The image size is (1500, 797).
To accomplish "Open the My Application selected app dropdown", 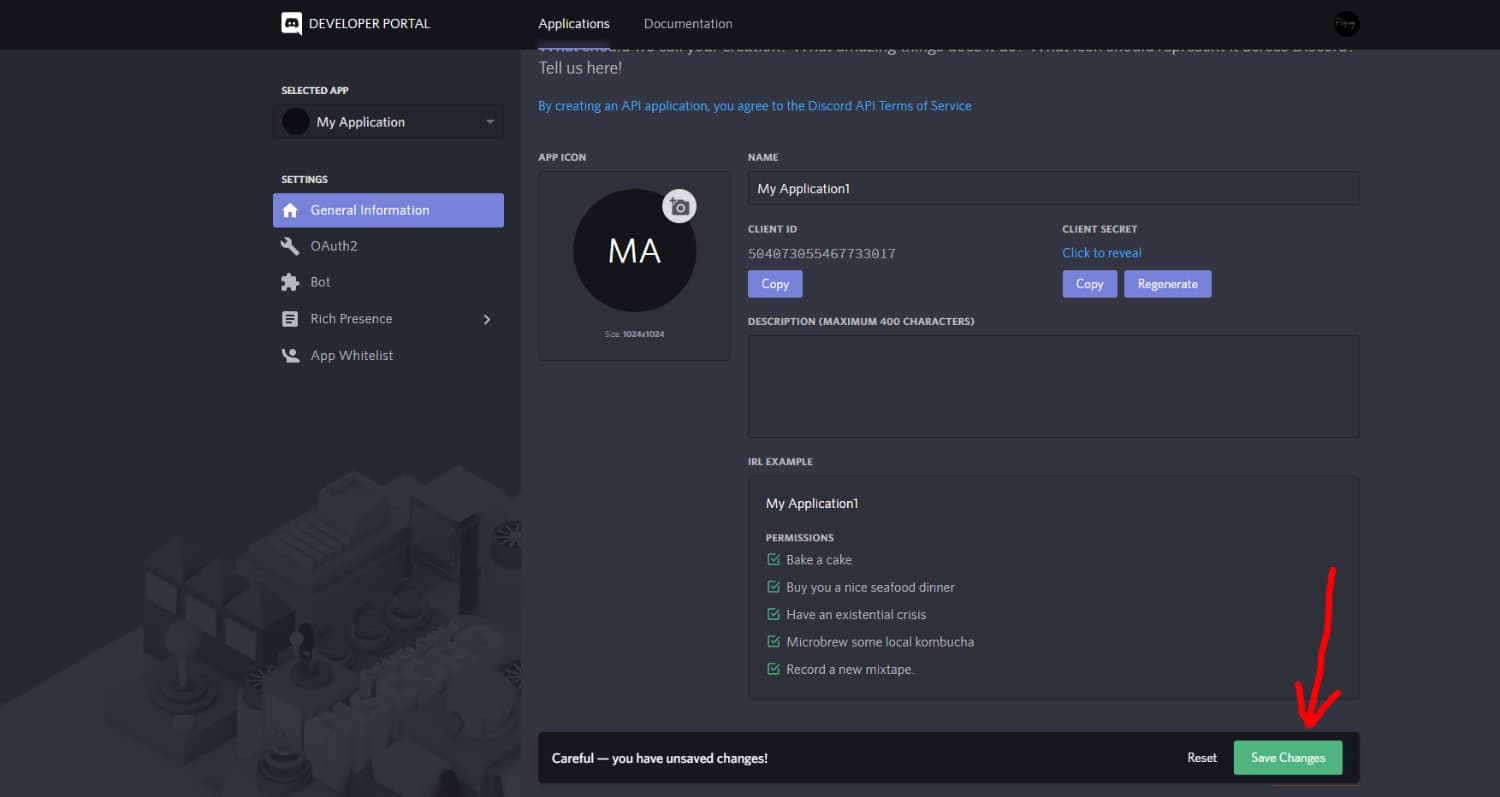I will click(388, 122).
